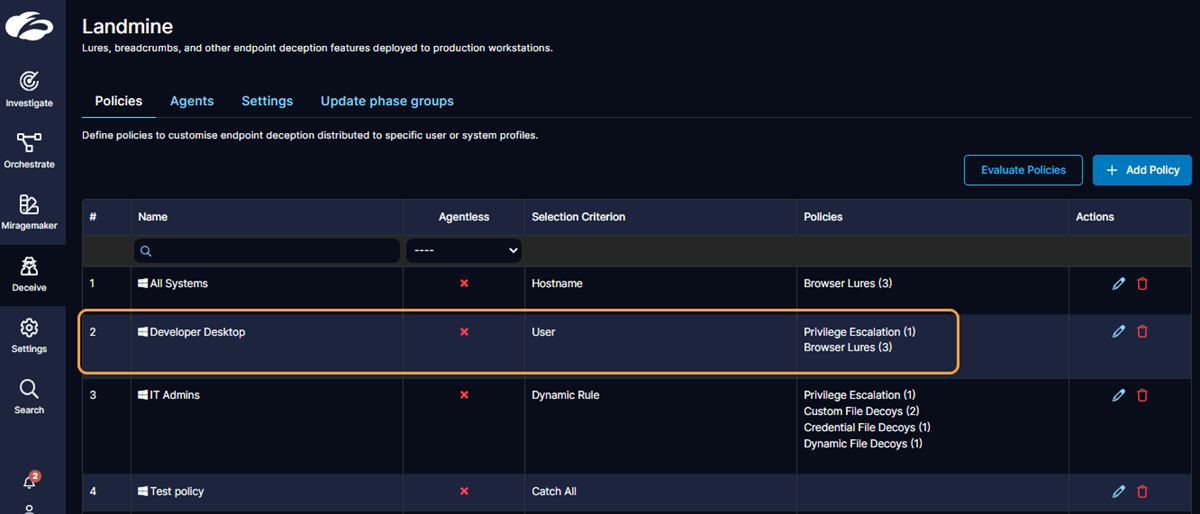The width and height of the screenshot is (1200, 514).
Task: Click the Evaluate Policies button
Action: pyautogui.click(x=1024, y=170)
